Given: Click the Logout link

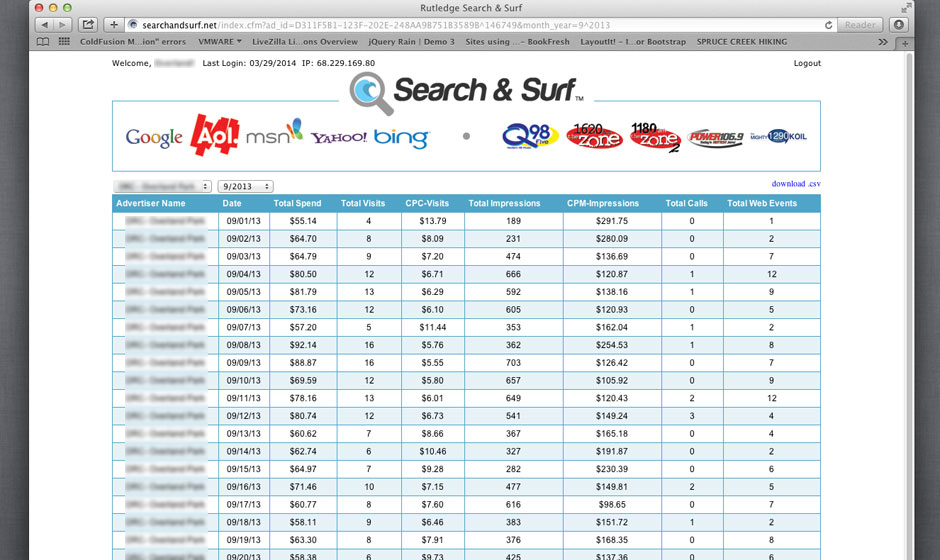Looking at the screenshot, I should point(807,63).
